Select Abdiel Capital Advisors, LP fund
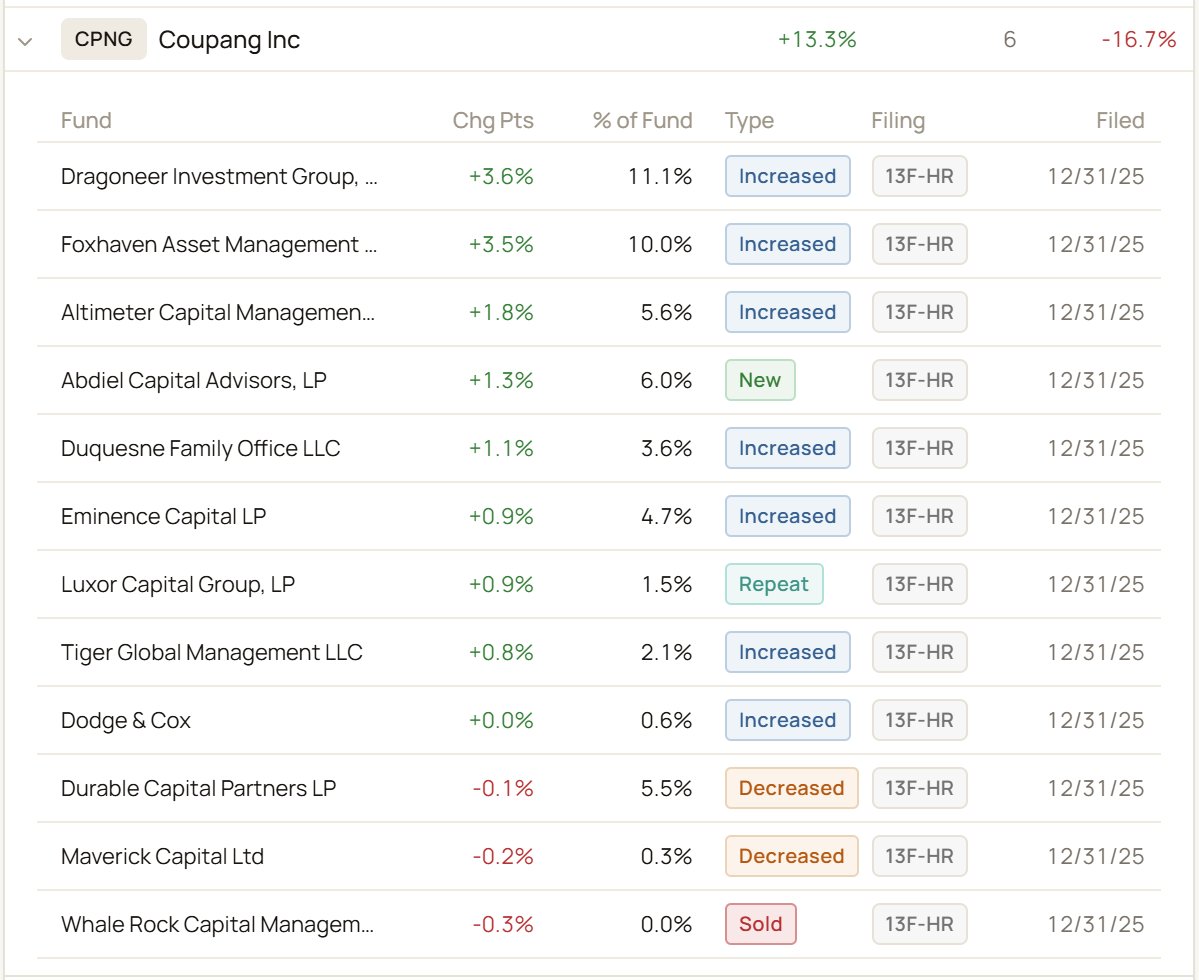The image size is (1199, 980). tap(193, 380)
